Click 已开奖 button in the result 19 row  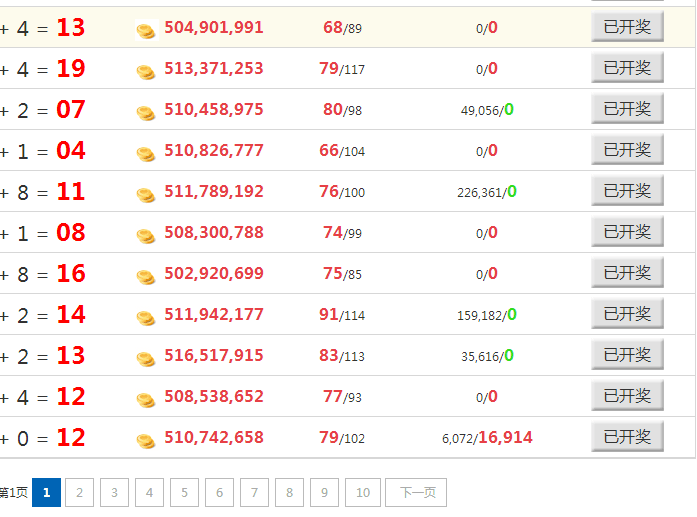coord(627,68)
